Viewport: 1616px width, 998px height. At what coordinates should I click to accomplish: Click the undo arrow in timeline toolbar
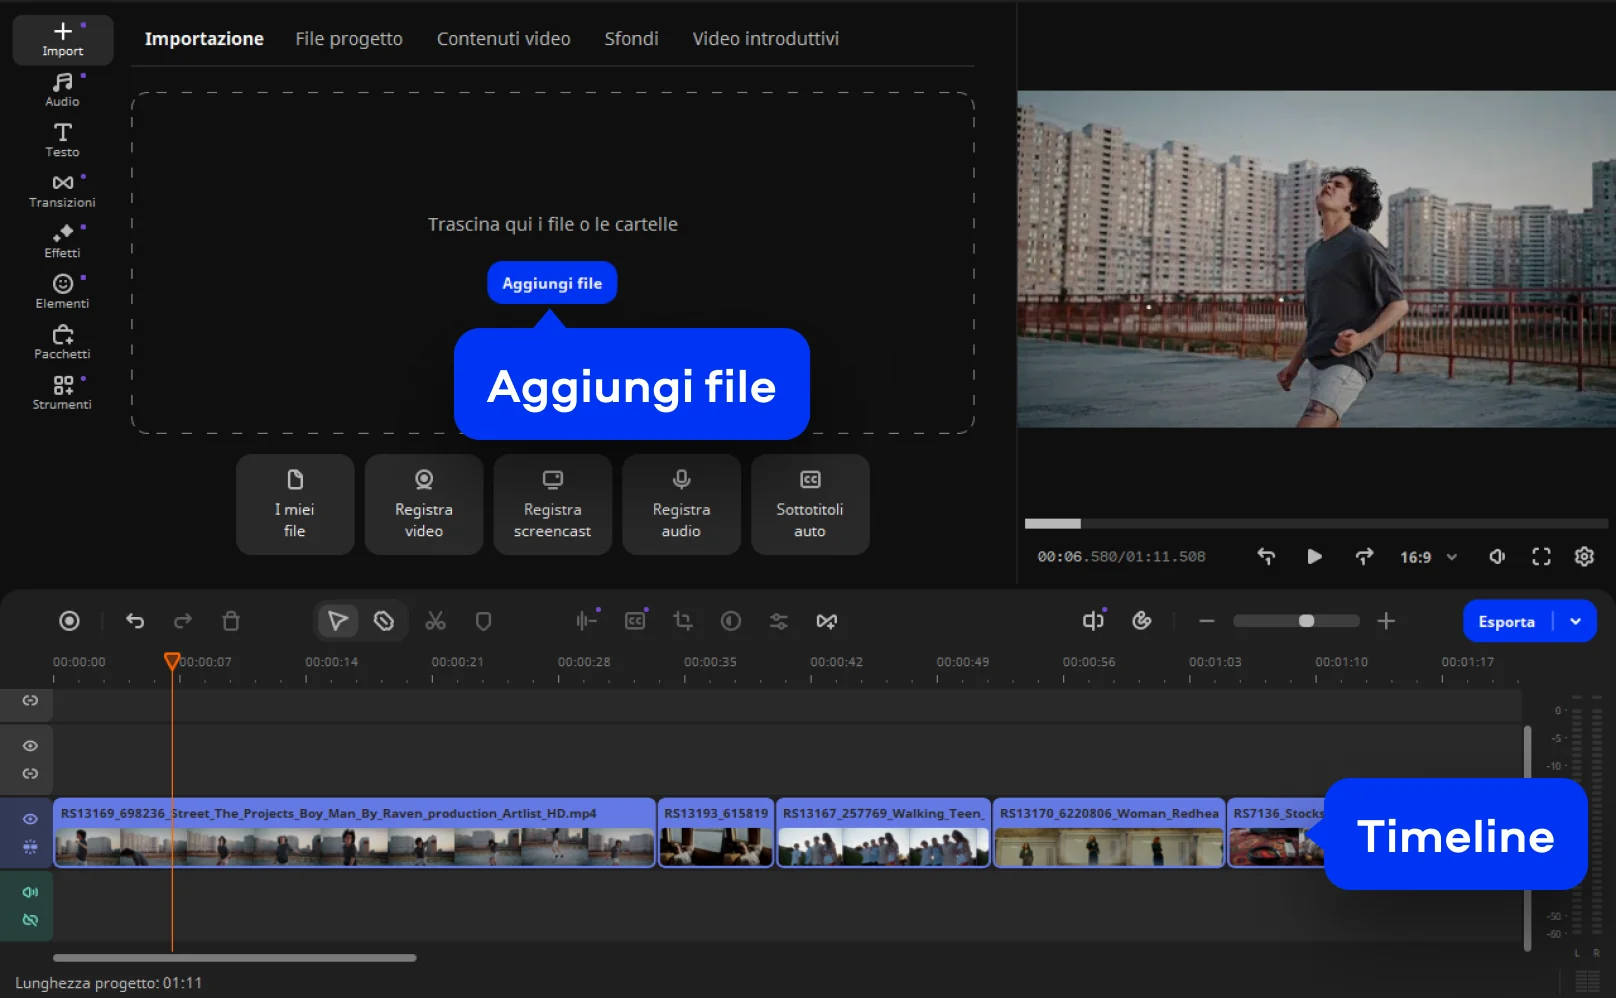(x=135, y=621)
